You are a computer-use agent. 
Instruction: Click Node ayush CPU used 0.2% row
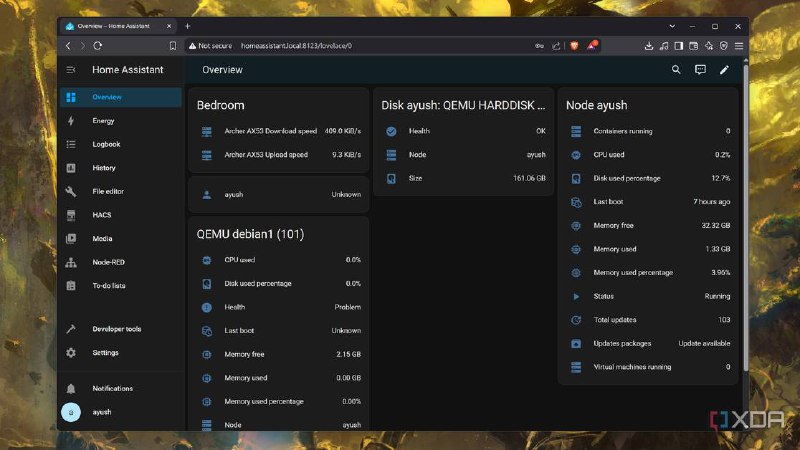point(648,155)
